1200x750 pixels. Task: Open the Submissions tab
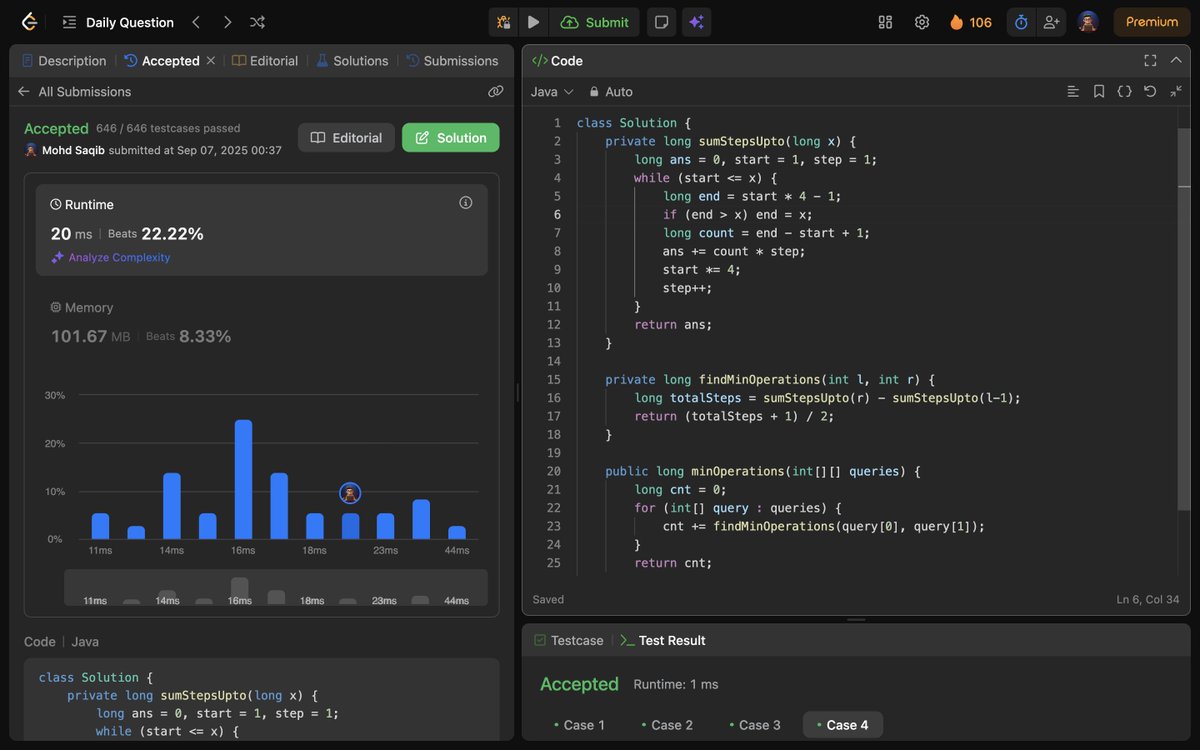pyautogui.click(x=452, y=61)
